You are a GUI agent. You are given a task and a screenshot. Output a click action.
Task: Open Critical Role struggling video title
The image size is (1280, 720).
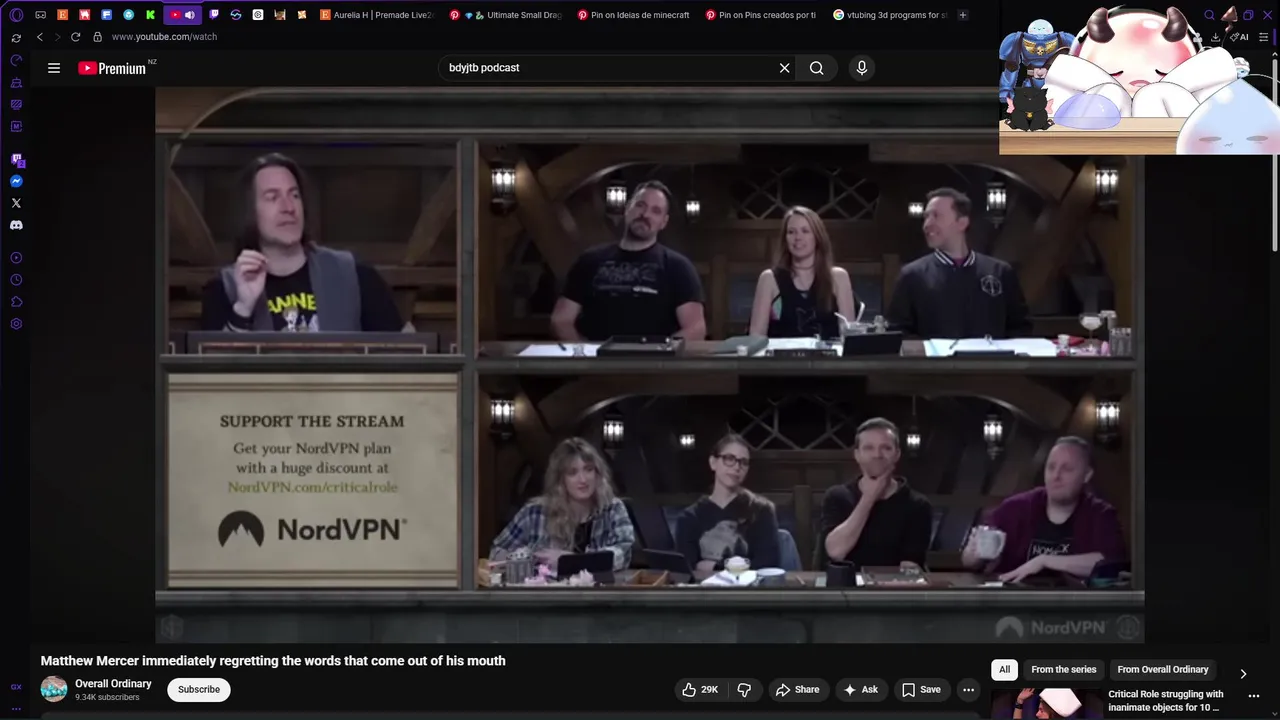click(1166, 701)
